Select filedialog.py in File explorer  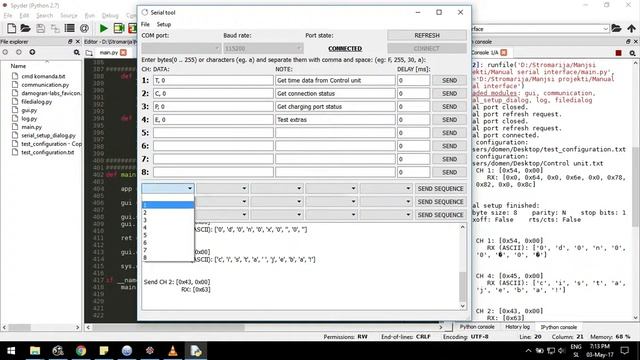pos(36,102)
